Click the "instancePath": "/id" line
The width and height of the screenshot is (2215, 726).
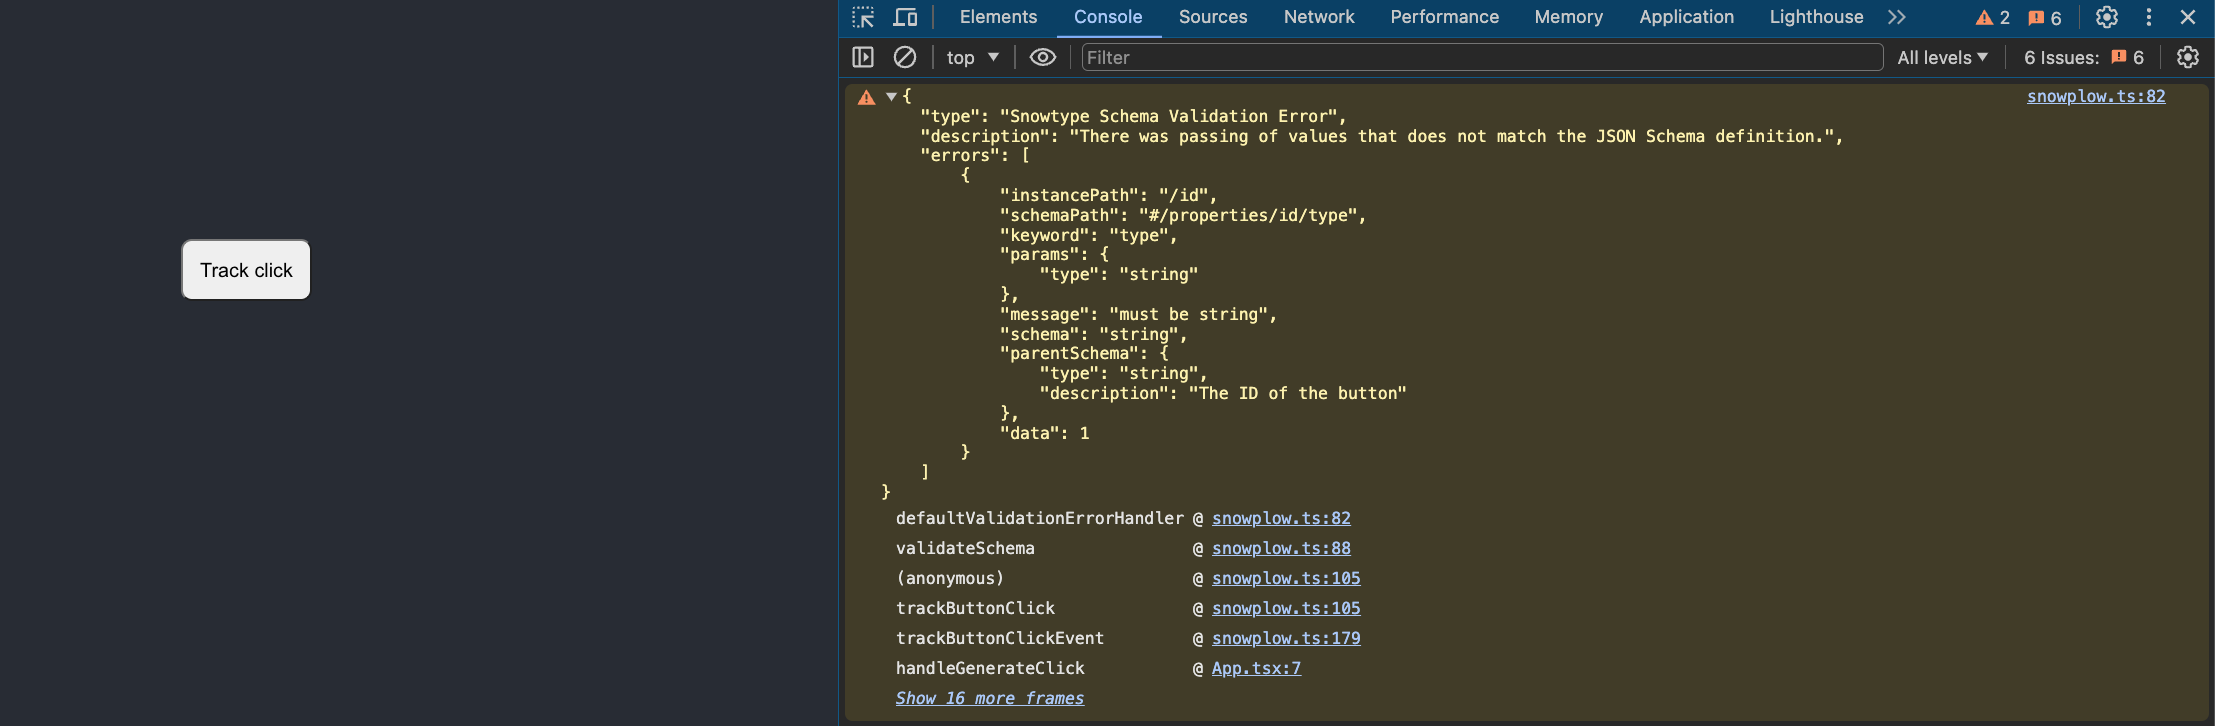pos(1108,195)
